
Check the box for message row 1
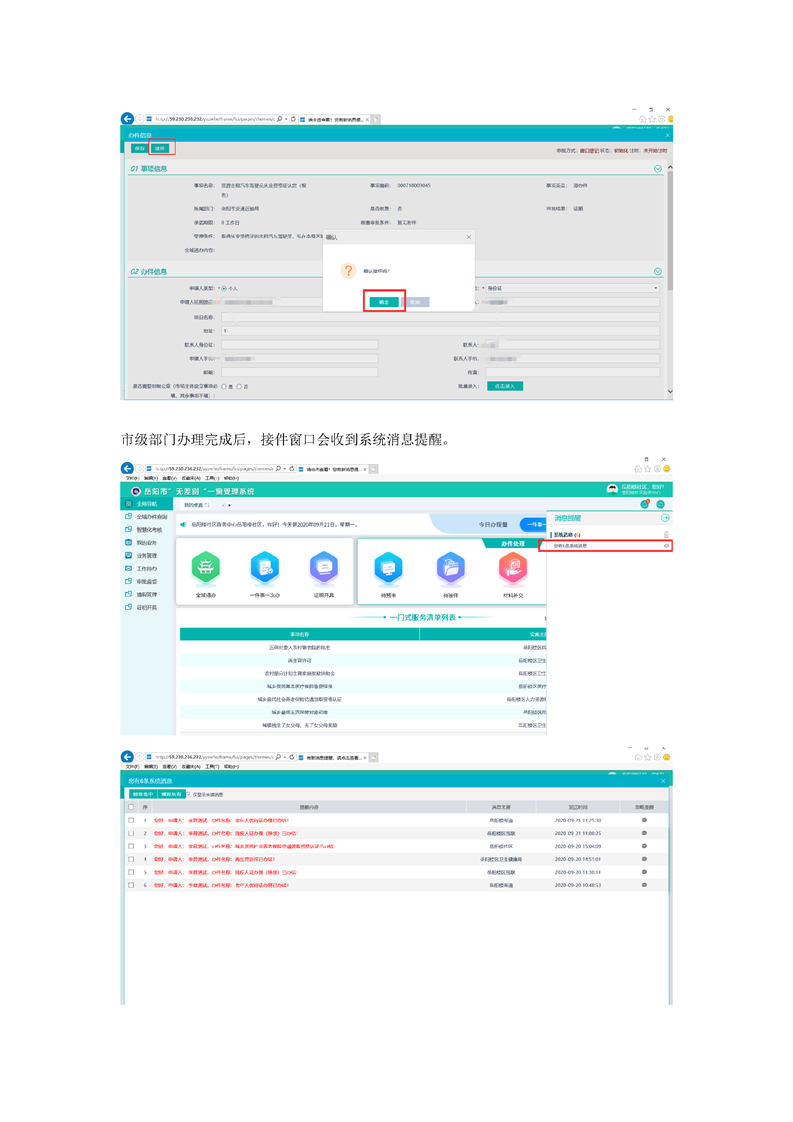coord(131,820)
